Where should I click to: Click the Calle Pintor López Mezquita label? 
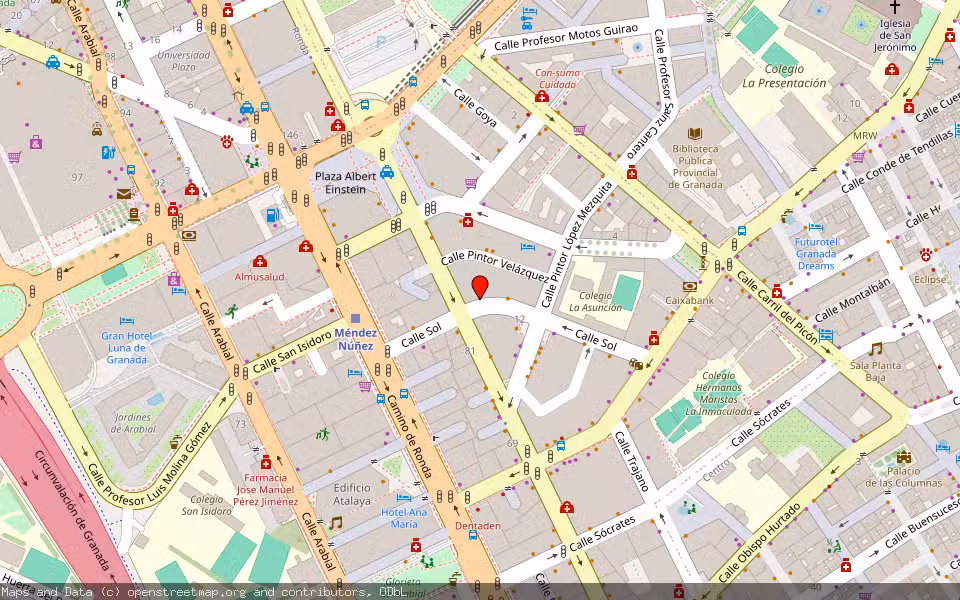[x=577, y=244]
